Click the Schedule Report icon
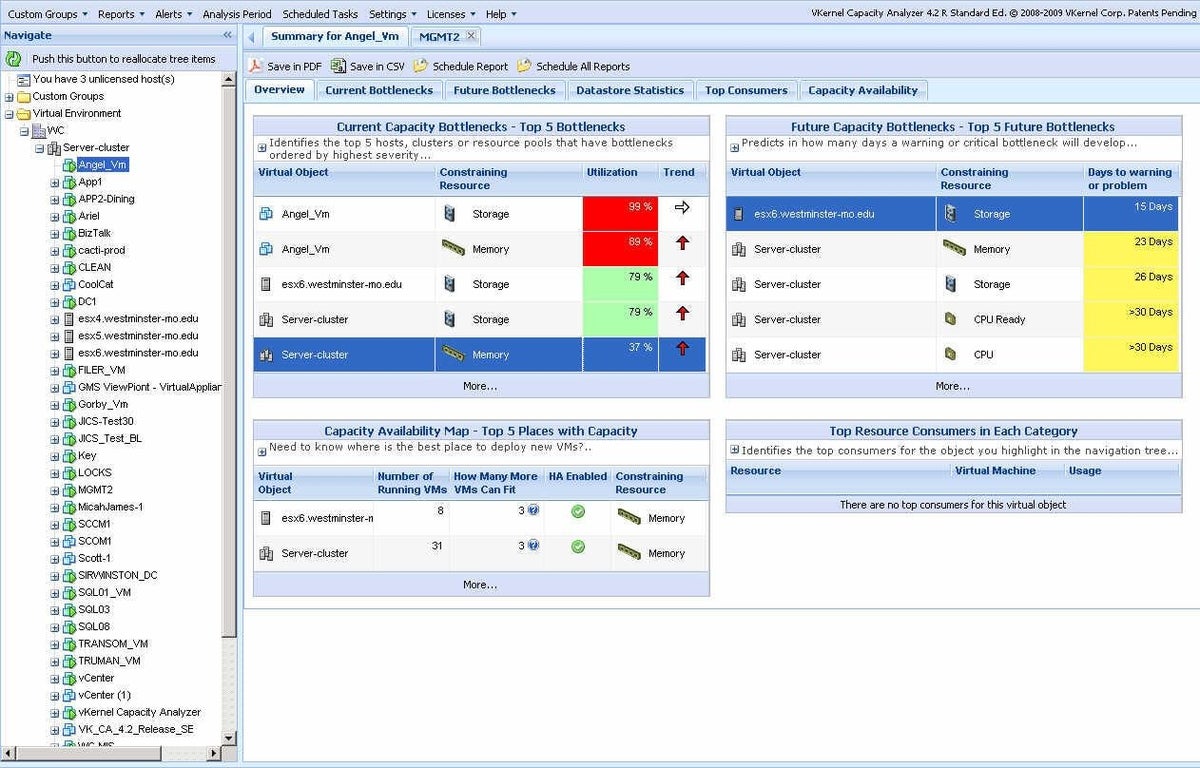1200x768 pixels. tap(421, 66)
